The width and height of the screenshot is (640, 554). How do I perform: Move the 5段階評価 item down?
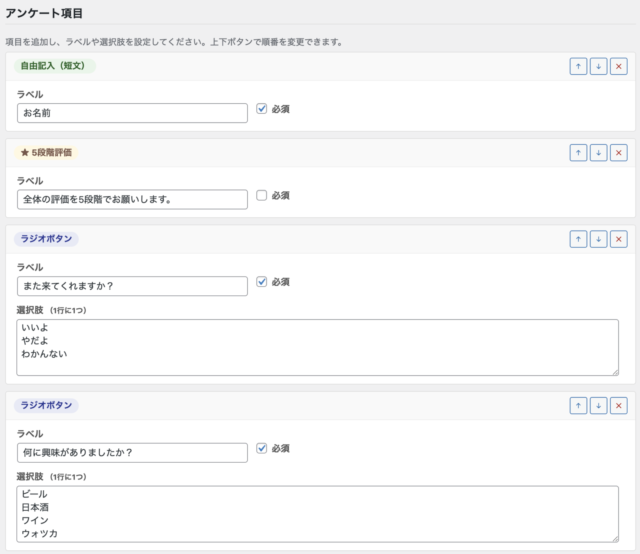598,152
